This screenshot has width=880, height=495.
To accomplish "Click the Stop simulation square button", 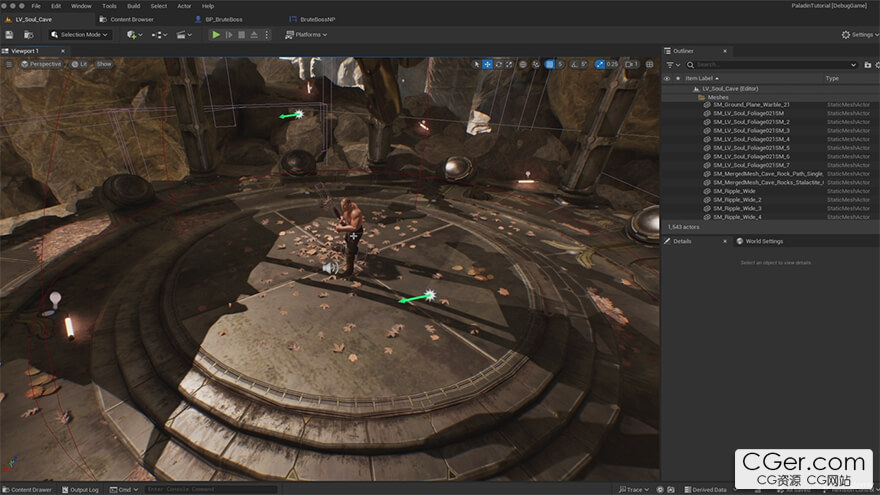I will [241, 35].
